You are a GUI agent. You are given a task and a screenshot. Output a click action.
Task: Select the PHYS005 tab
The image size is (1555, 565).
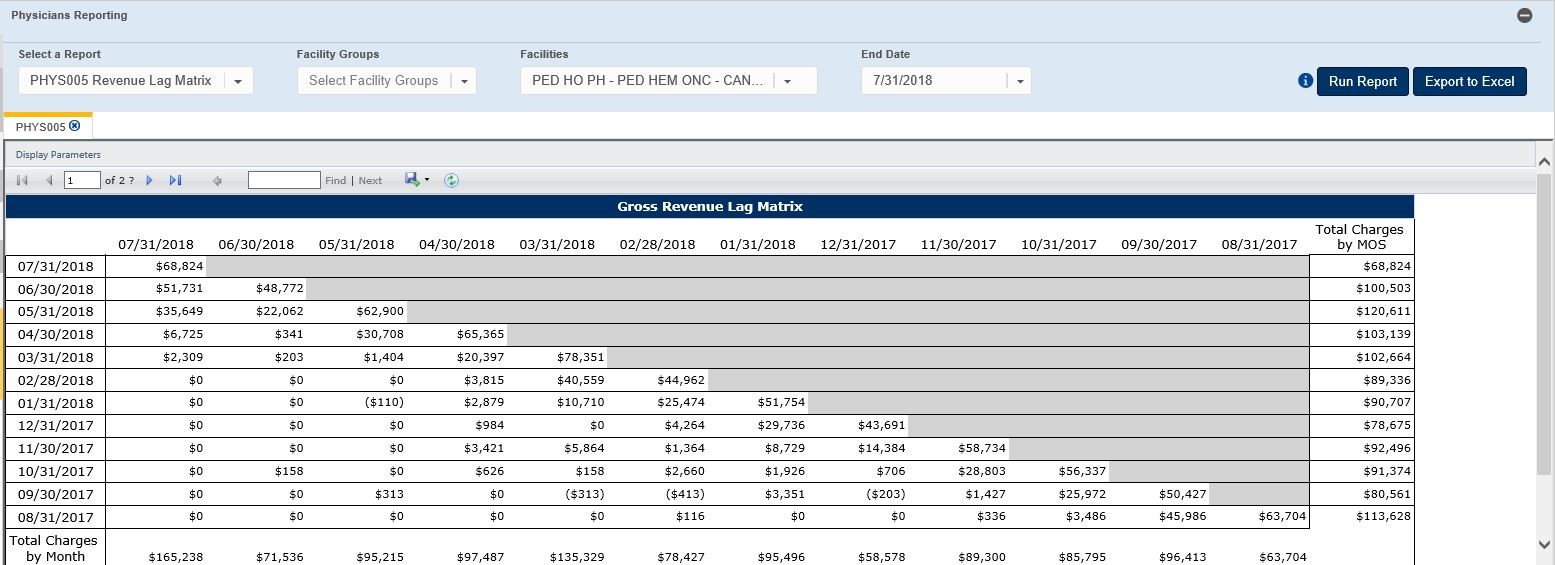click(40, 127)
